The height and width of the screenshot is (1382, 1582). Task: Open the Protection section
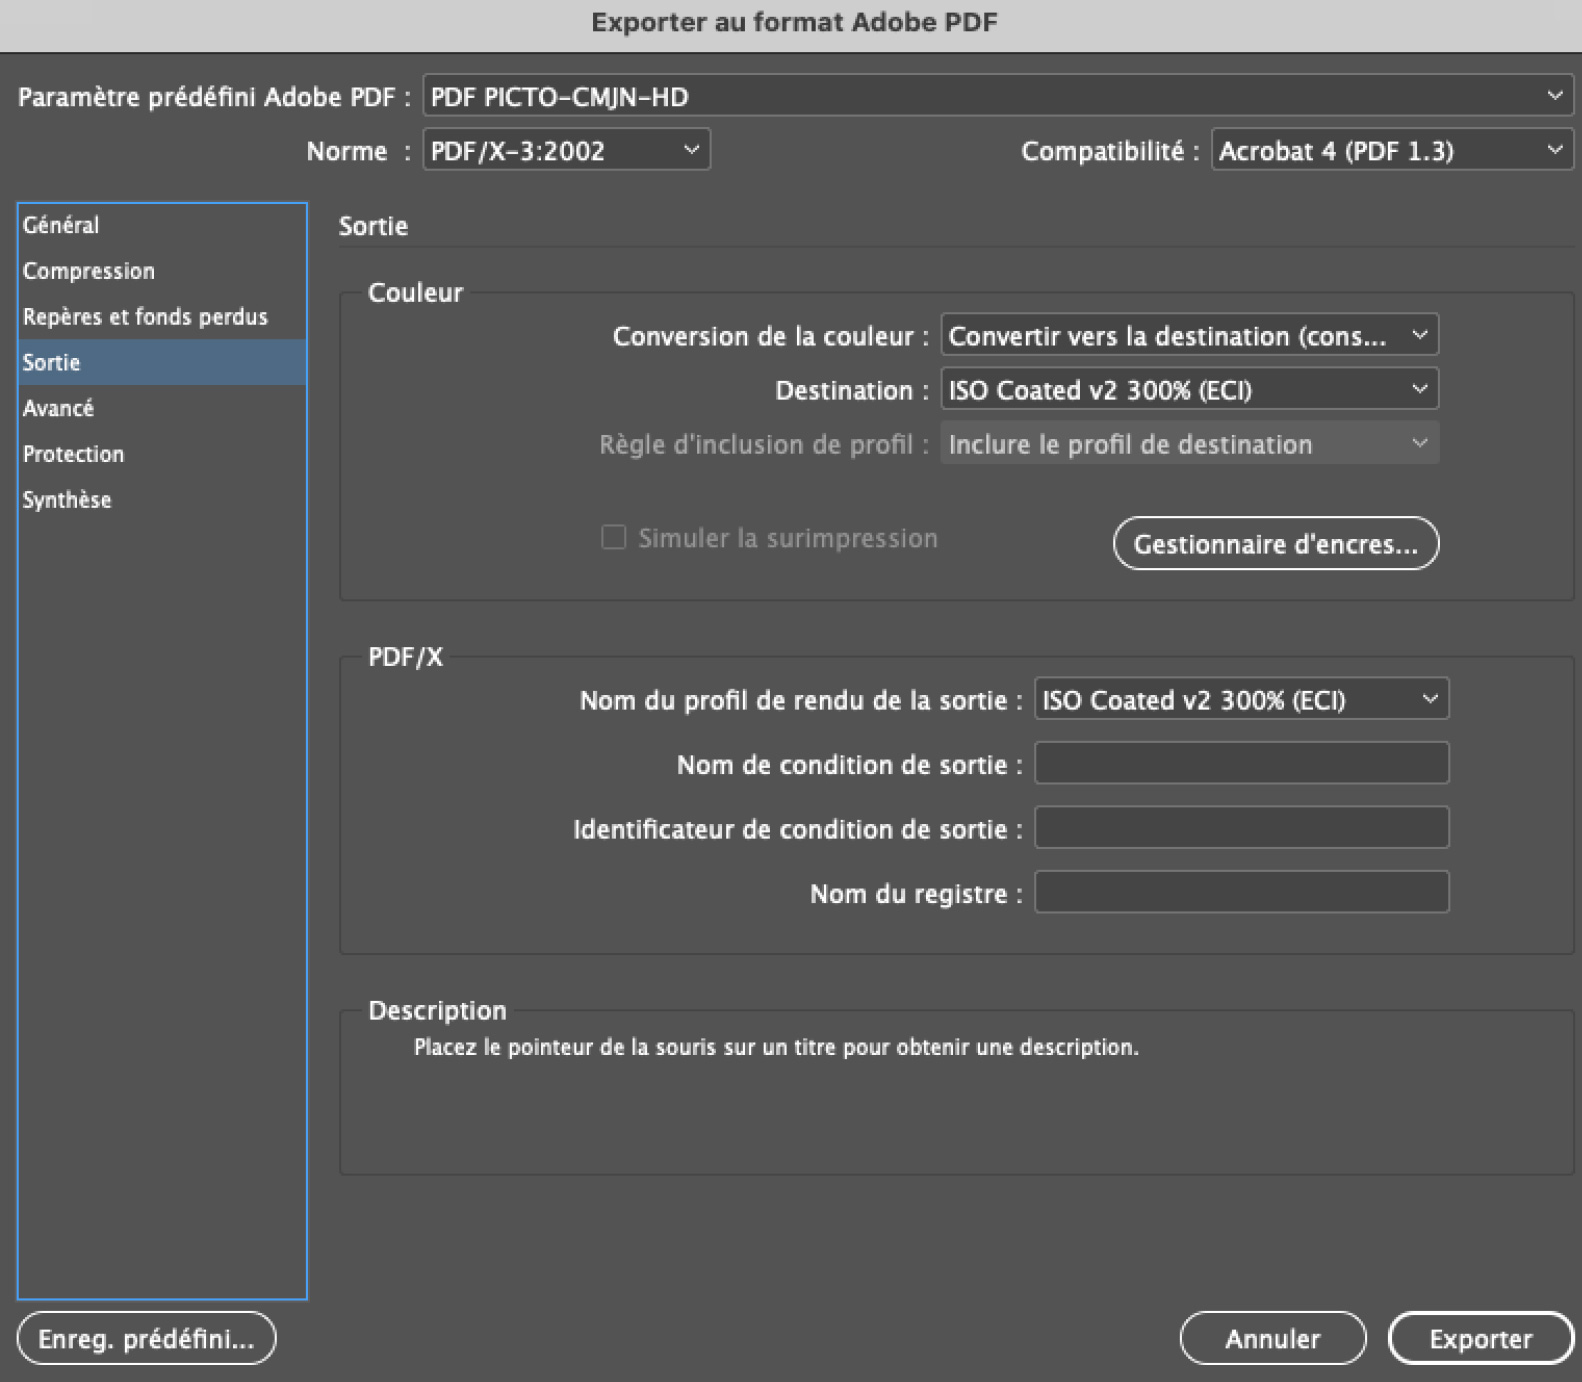73,454
